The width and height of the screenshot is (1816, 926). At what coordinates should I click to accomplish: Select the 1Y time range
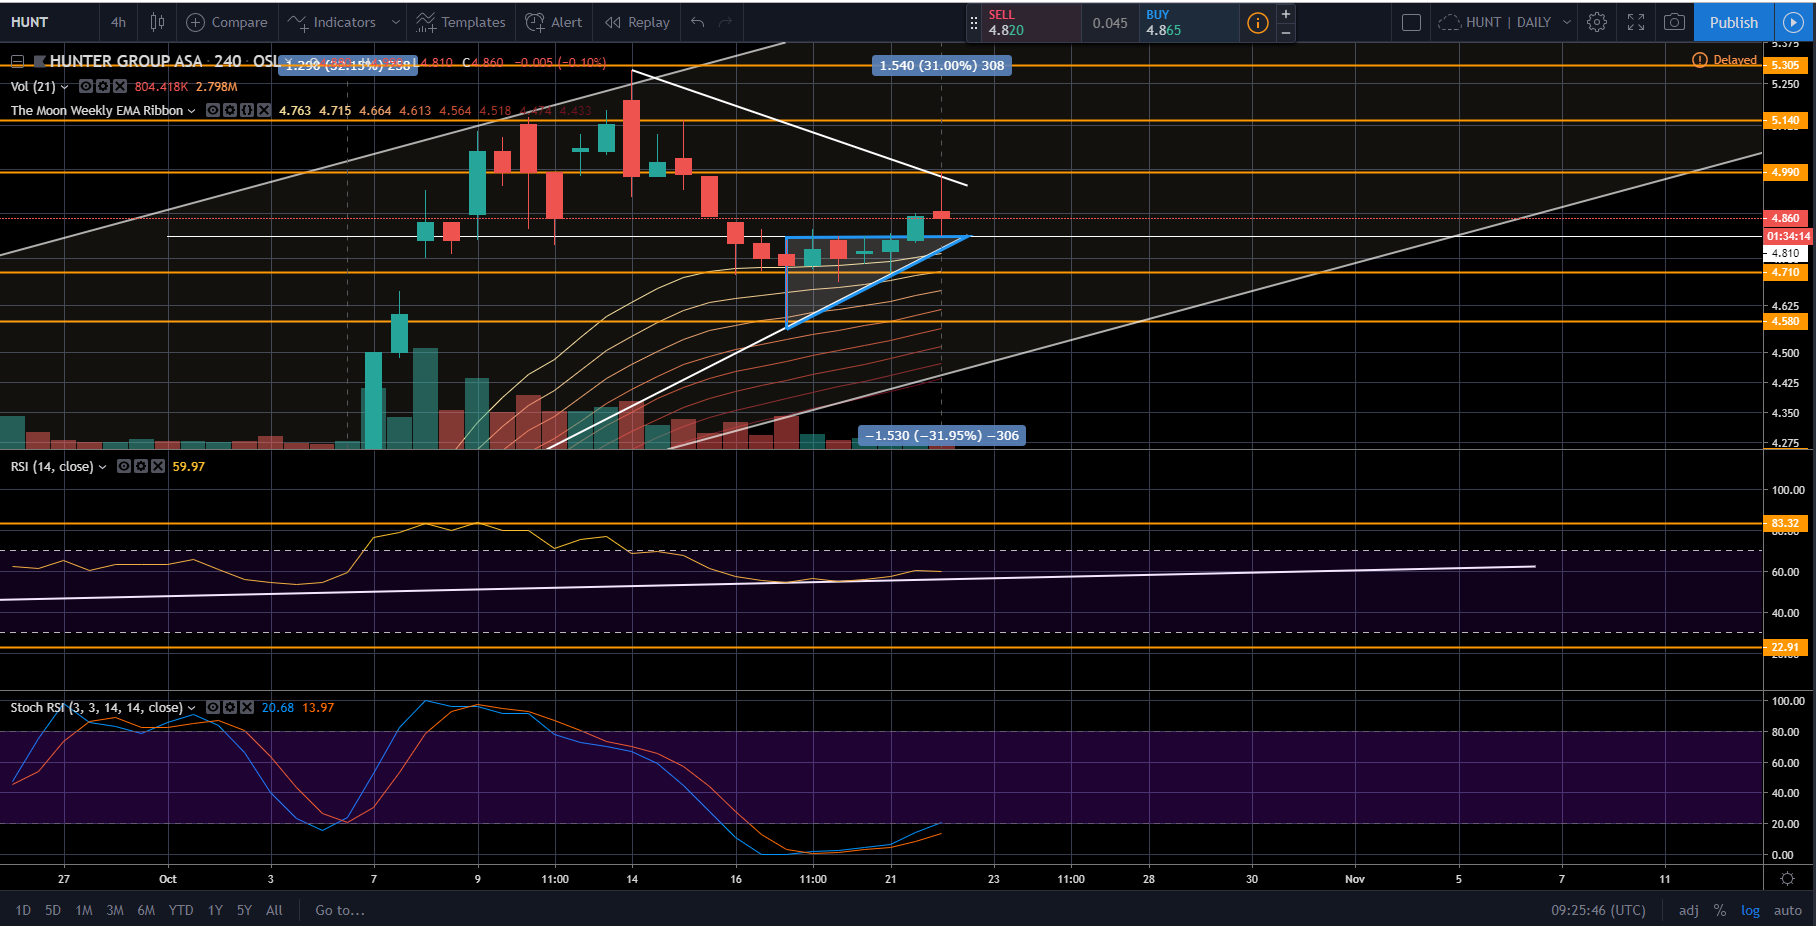click(215, 910)
